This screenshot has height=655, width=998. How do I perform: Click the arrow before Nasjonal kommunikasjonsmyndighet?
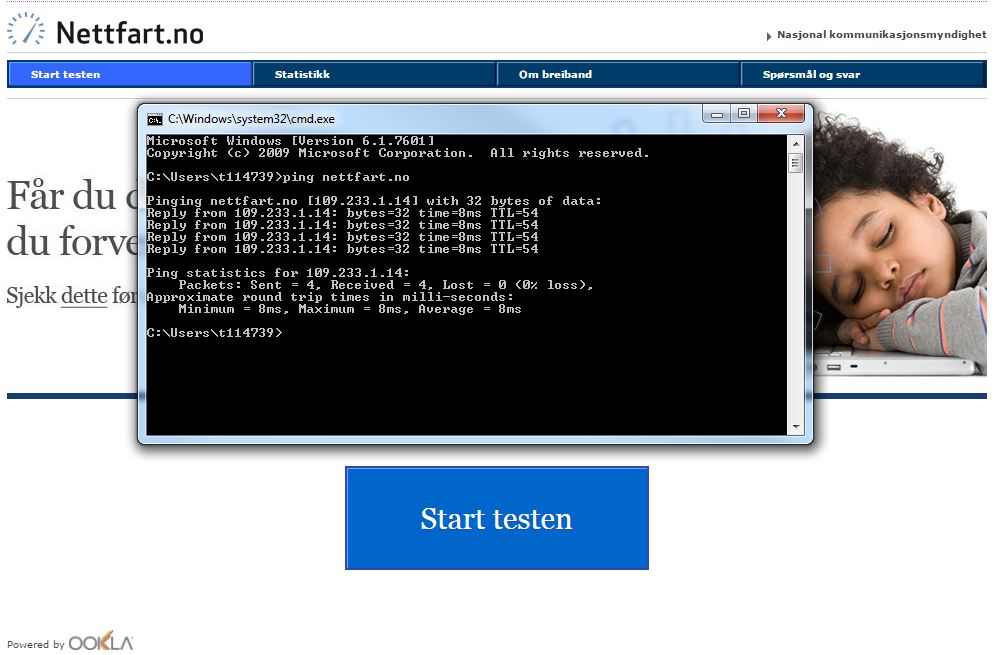tap(769, 36)
